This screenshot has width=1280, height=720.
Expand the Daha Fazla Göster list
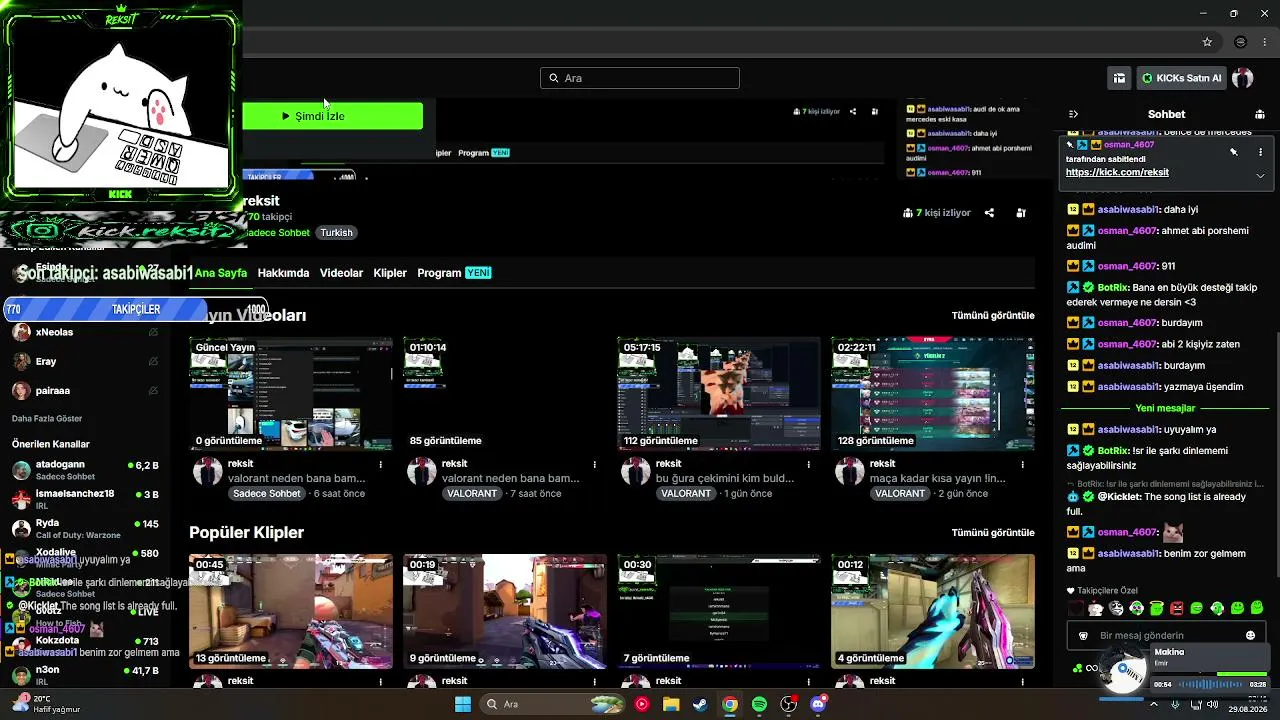point(47,418)
